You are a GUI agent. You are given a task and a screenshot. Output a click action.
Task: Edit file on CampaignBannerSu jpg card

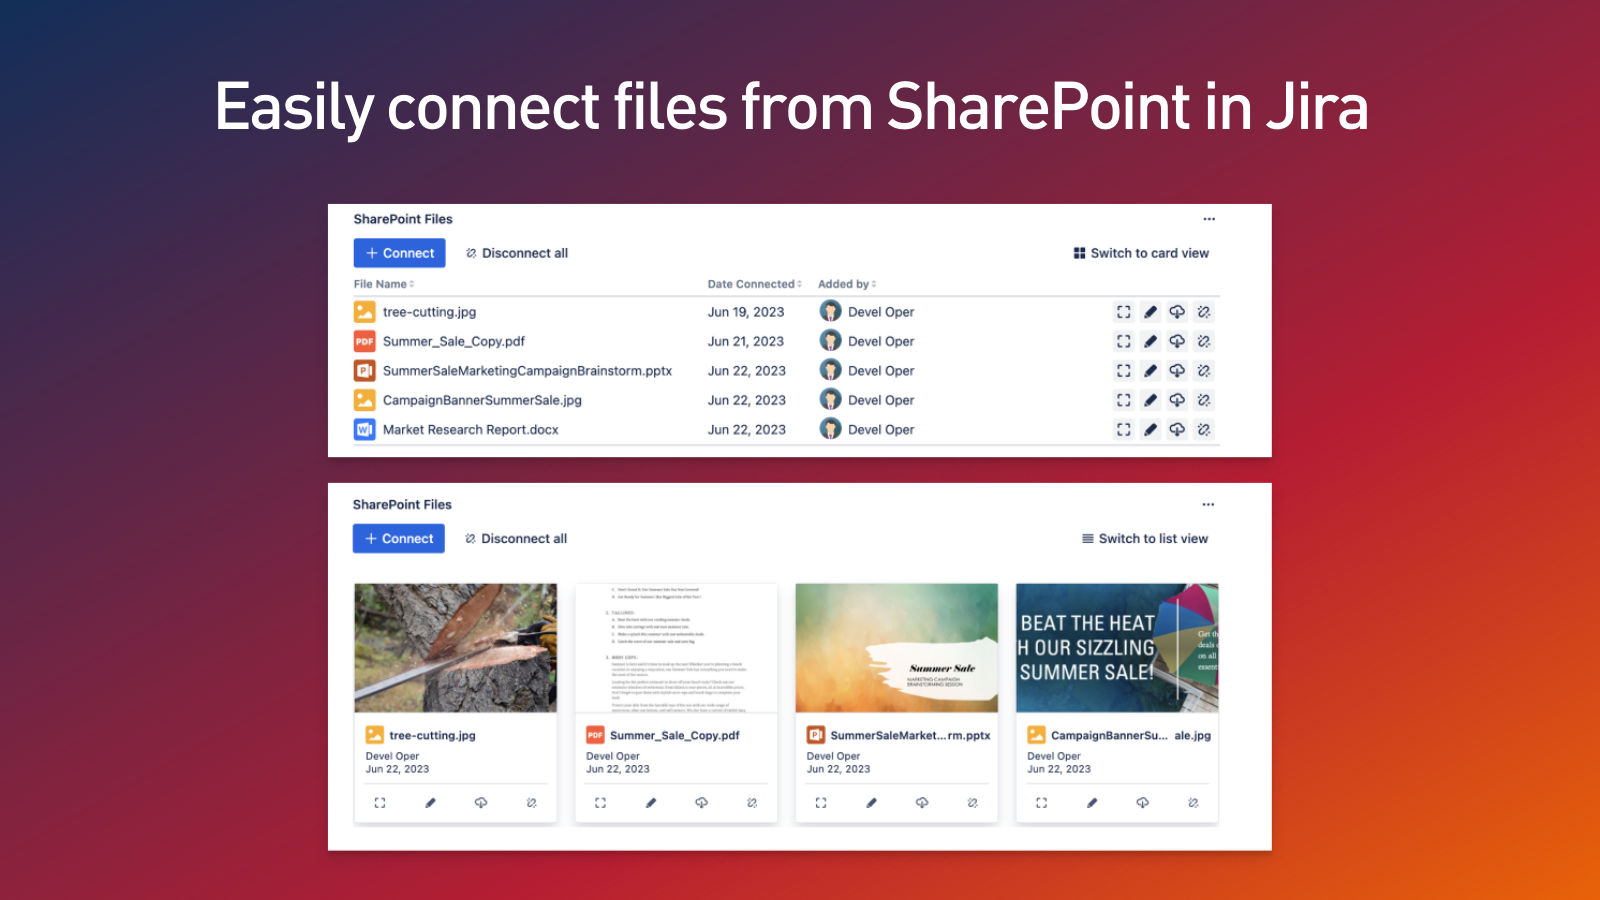click(x=1092, y=803)
